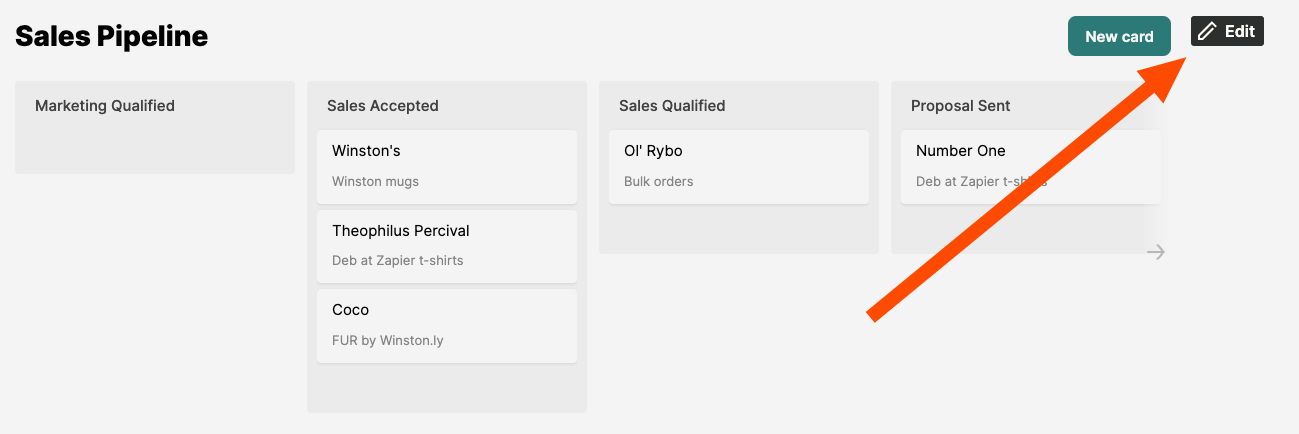This screenshot has width=1299, height=434.
Task: Select the Sales Qualified column header
Action: tap(672, 105)
